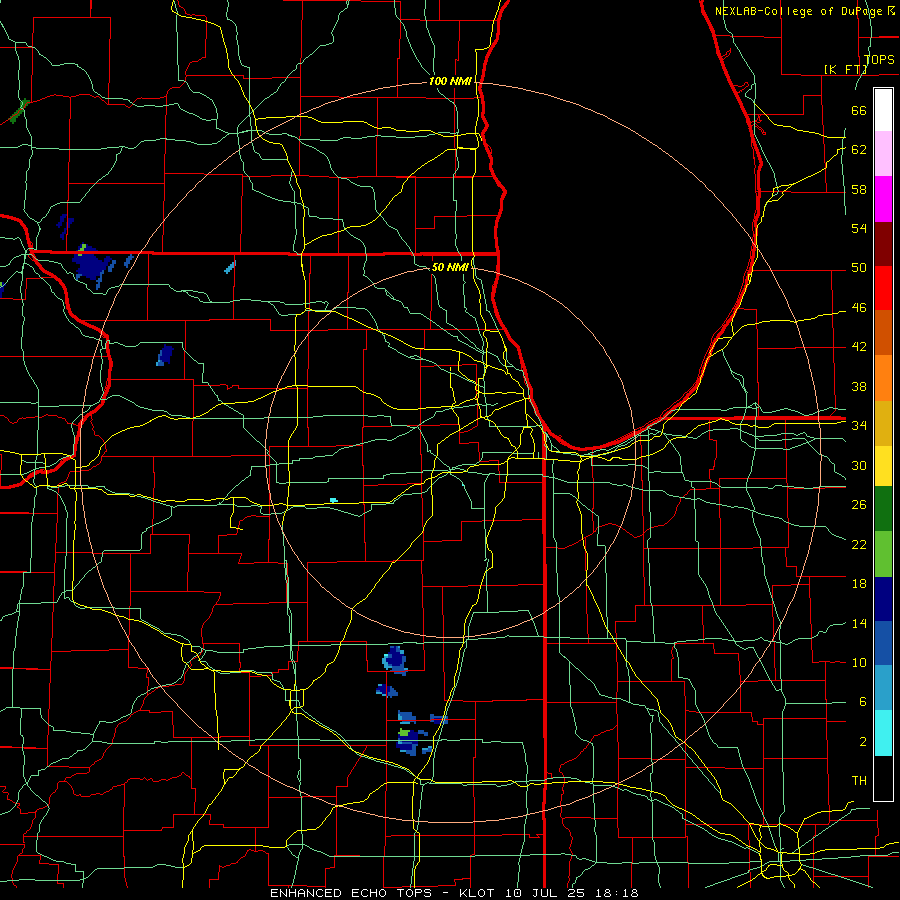Click the "ENHANCED ECHO TOPS" product caption
This screenshot has width=900, height=900.
pyautogui.click(x=351, y=893)
